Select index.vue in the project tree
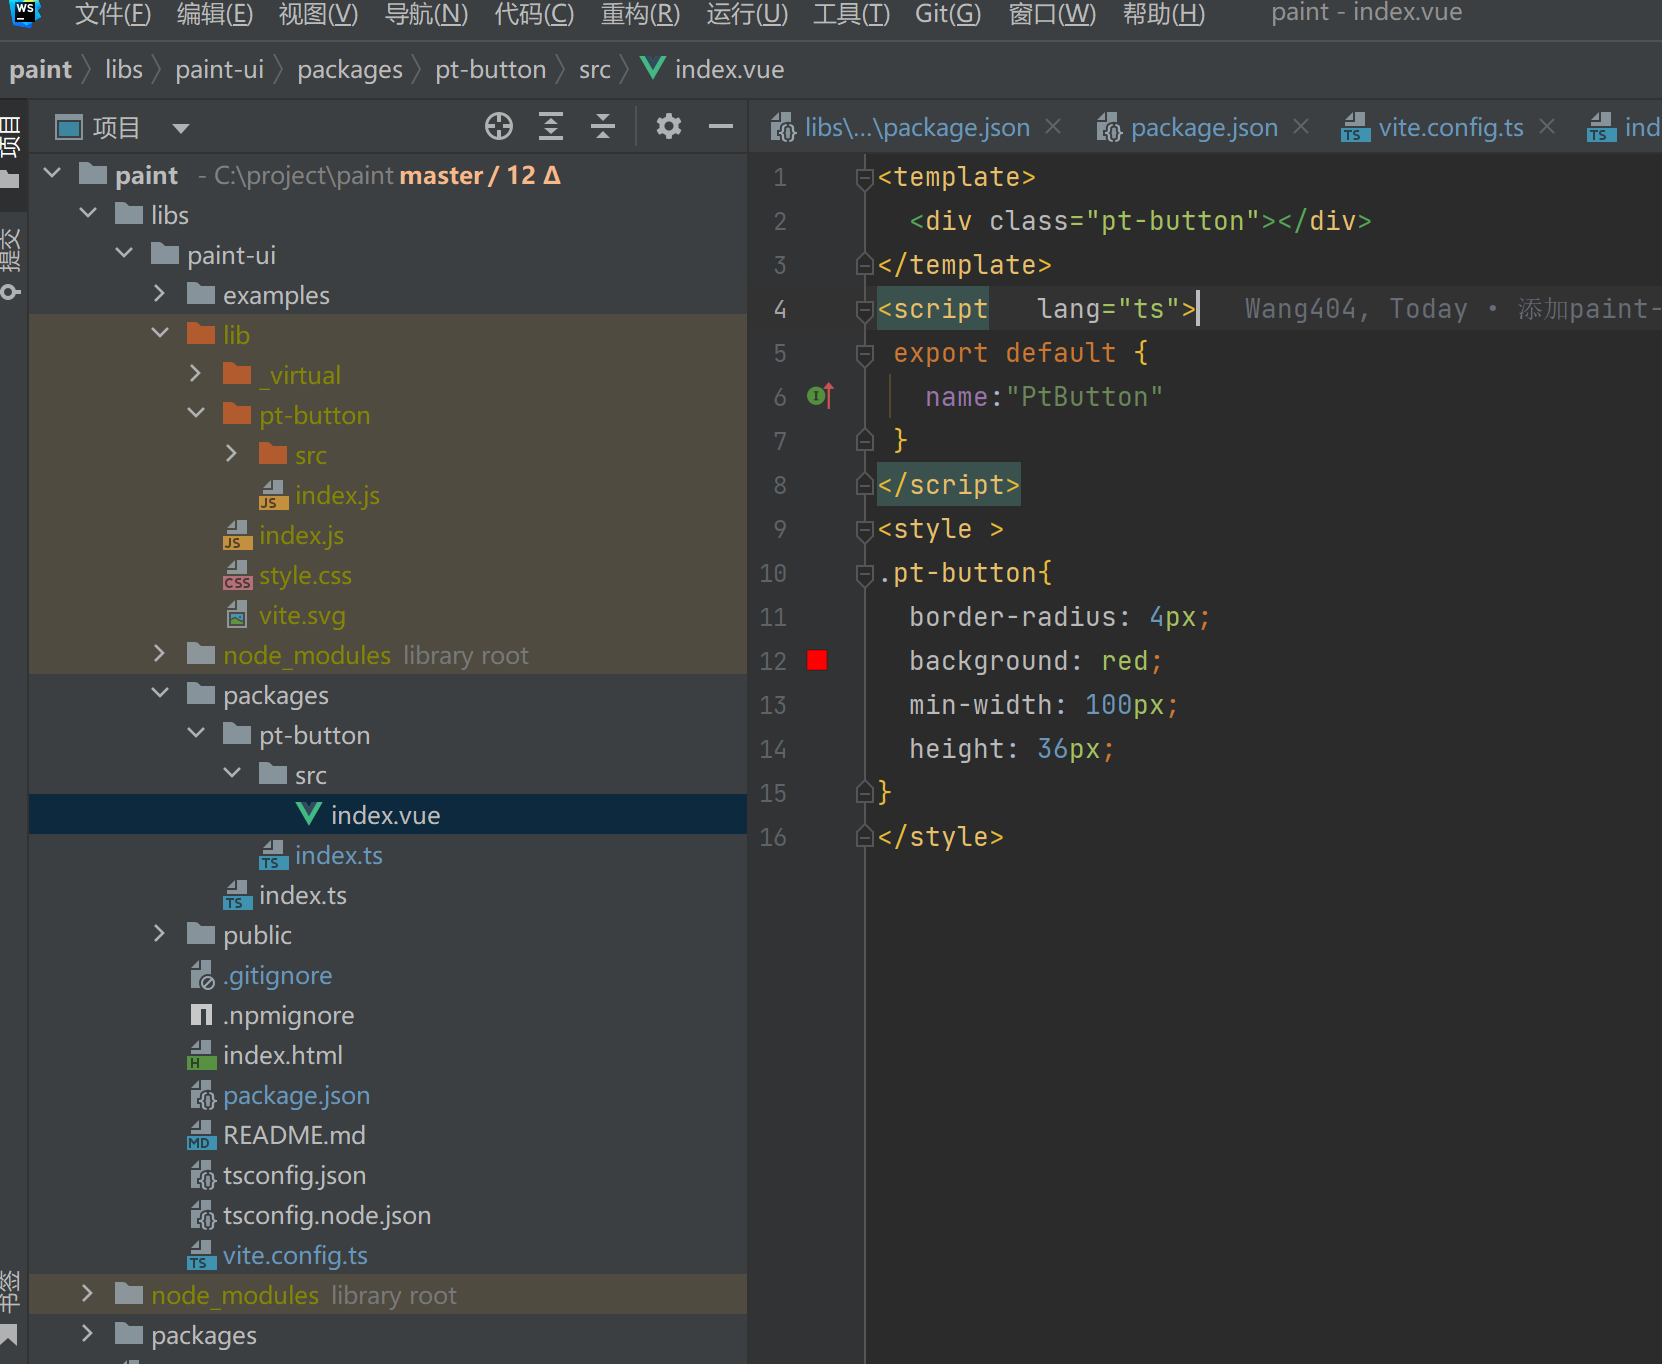The image size is (1662, 1364). [x=388, y=814]
